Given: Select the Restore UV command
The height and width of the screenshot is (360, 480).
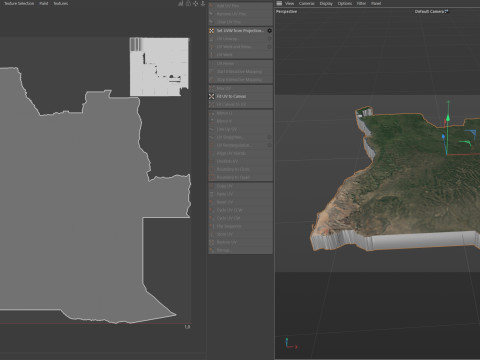Looking at the screenshot, I should (240, 242).
